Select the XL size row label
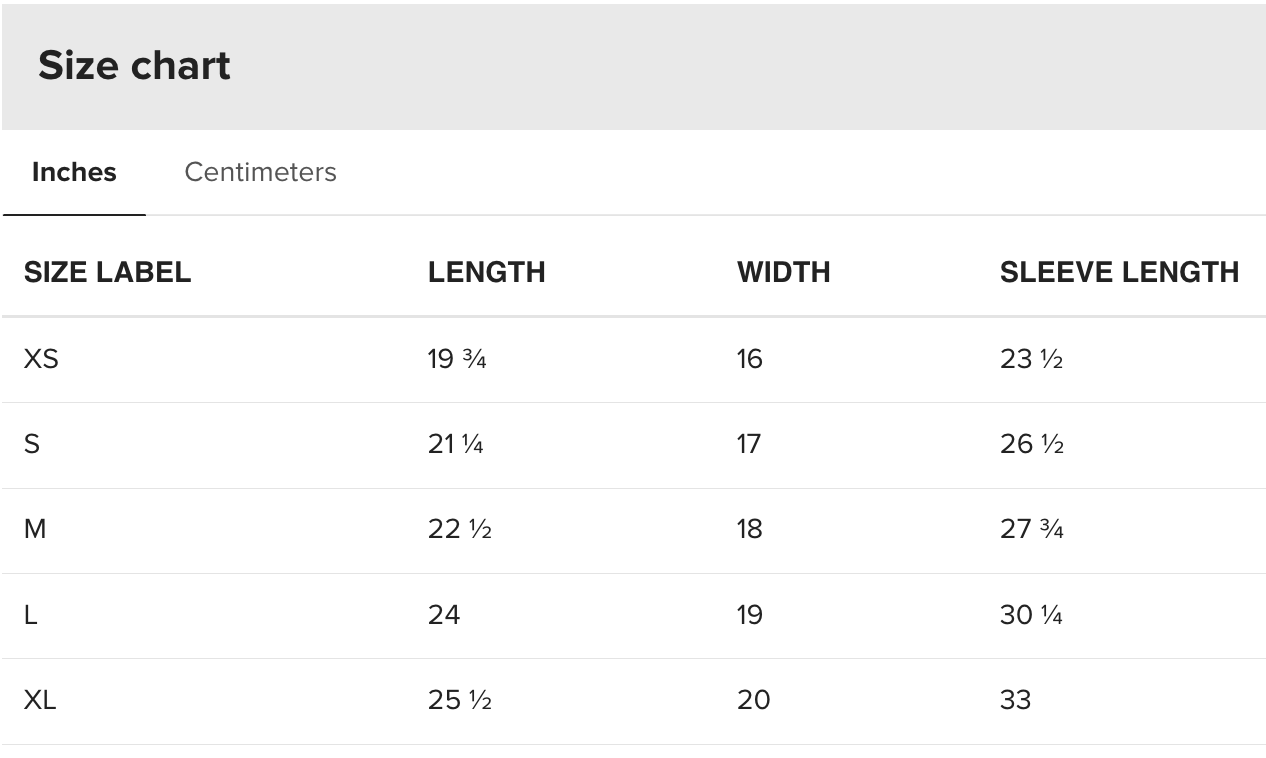The height and width of the screenshot is (758, 1266). 40,700
